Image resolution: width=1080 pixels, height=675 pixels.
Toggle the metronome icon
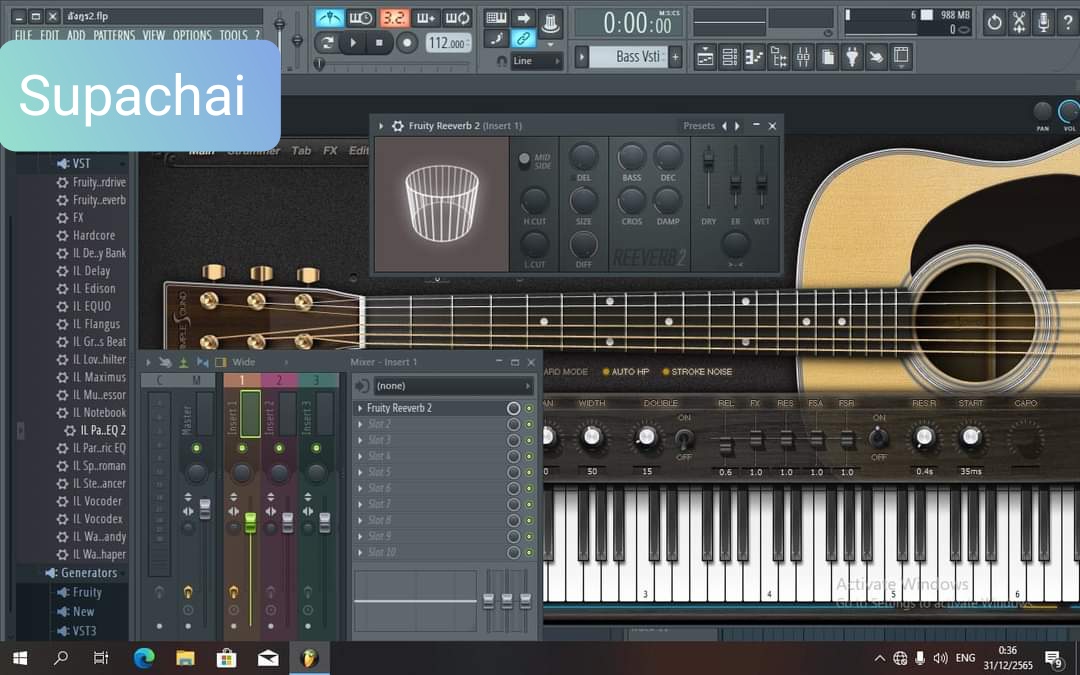point(330,19)
